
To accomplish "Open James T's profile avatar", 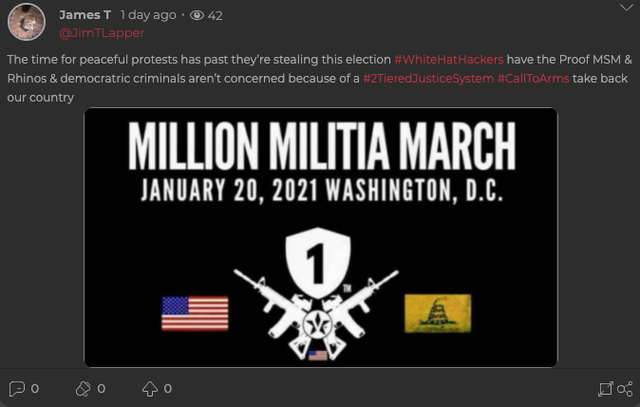I will (x=24, y=22).
